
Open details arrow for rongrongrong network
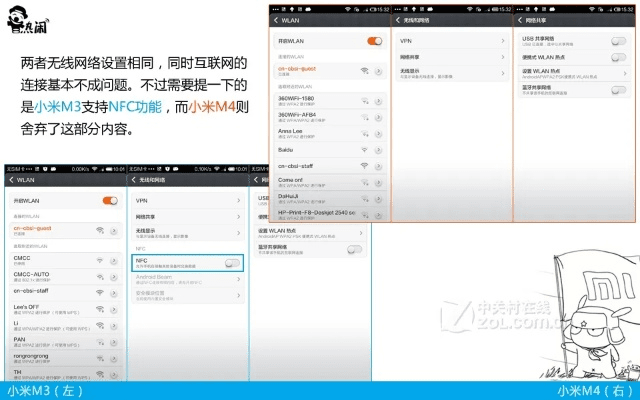[x=113, y=358]
